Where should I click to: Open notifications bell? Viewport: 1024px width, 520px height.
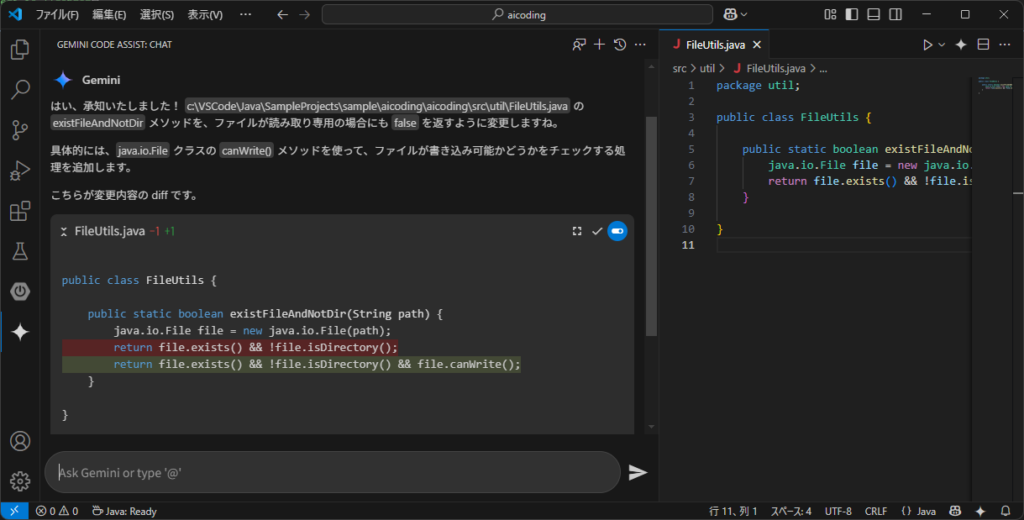point(1005,511)
